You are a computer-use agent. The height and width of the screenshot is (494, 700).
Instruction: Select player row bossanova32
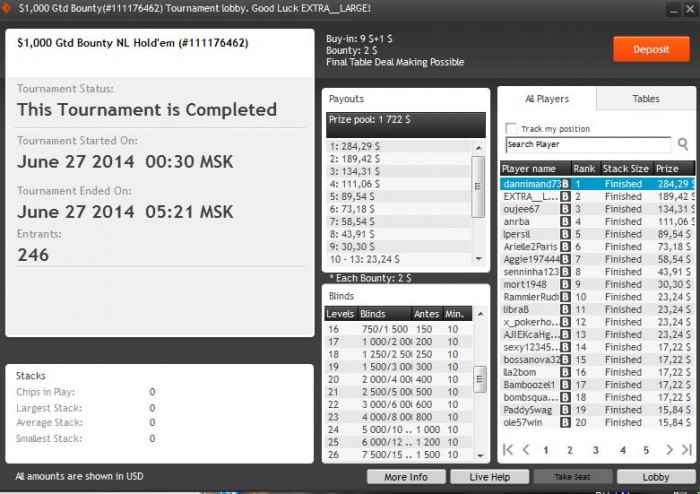click(x=597, y=360)
